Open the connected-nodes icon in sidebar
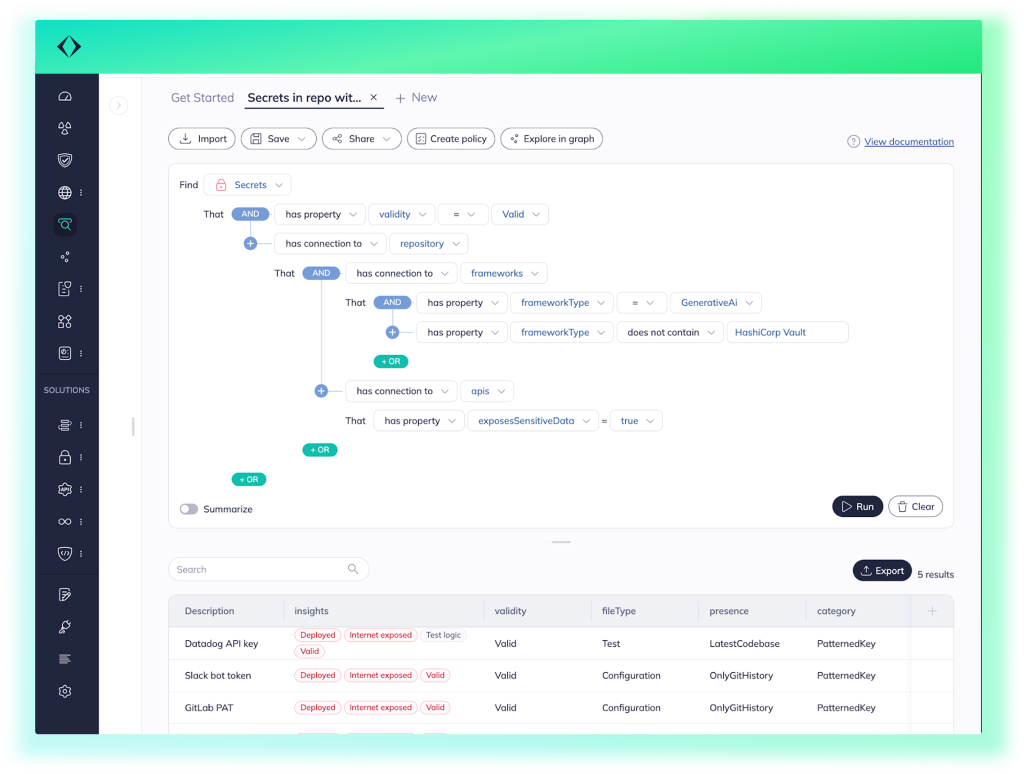1024x774 pixels. coord(65,256)
